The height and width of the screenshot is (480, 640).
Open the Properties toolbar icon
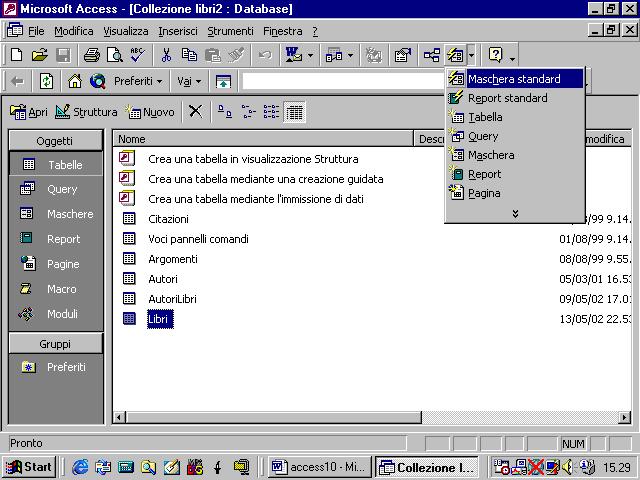pos(402,55)
